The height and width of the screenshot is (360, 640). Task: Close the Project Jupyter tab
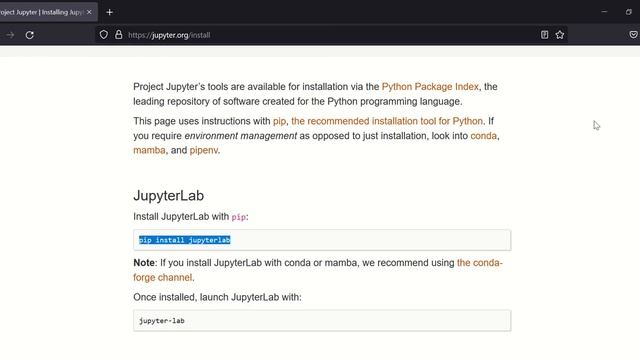89,12
